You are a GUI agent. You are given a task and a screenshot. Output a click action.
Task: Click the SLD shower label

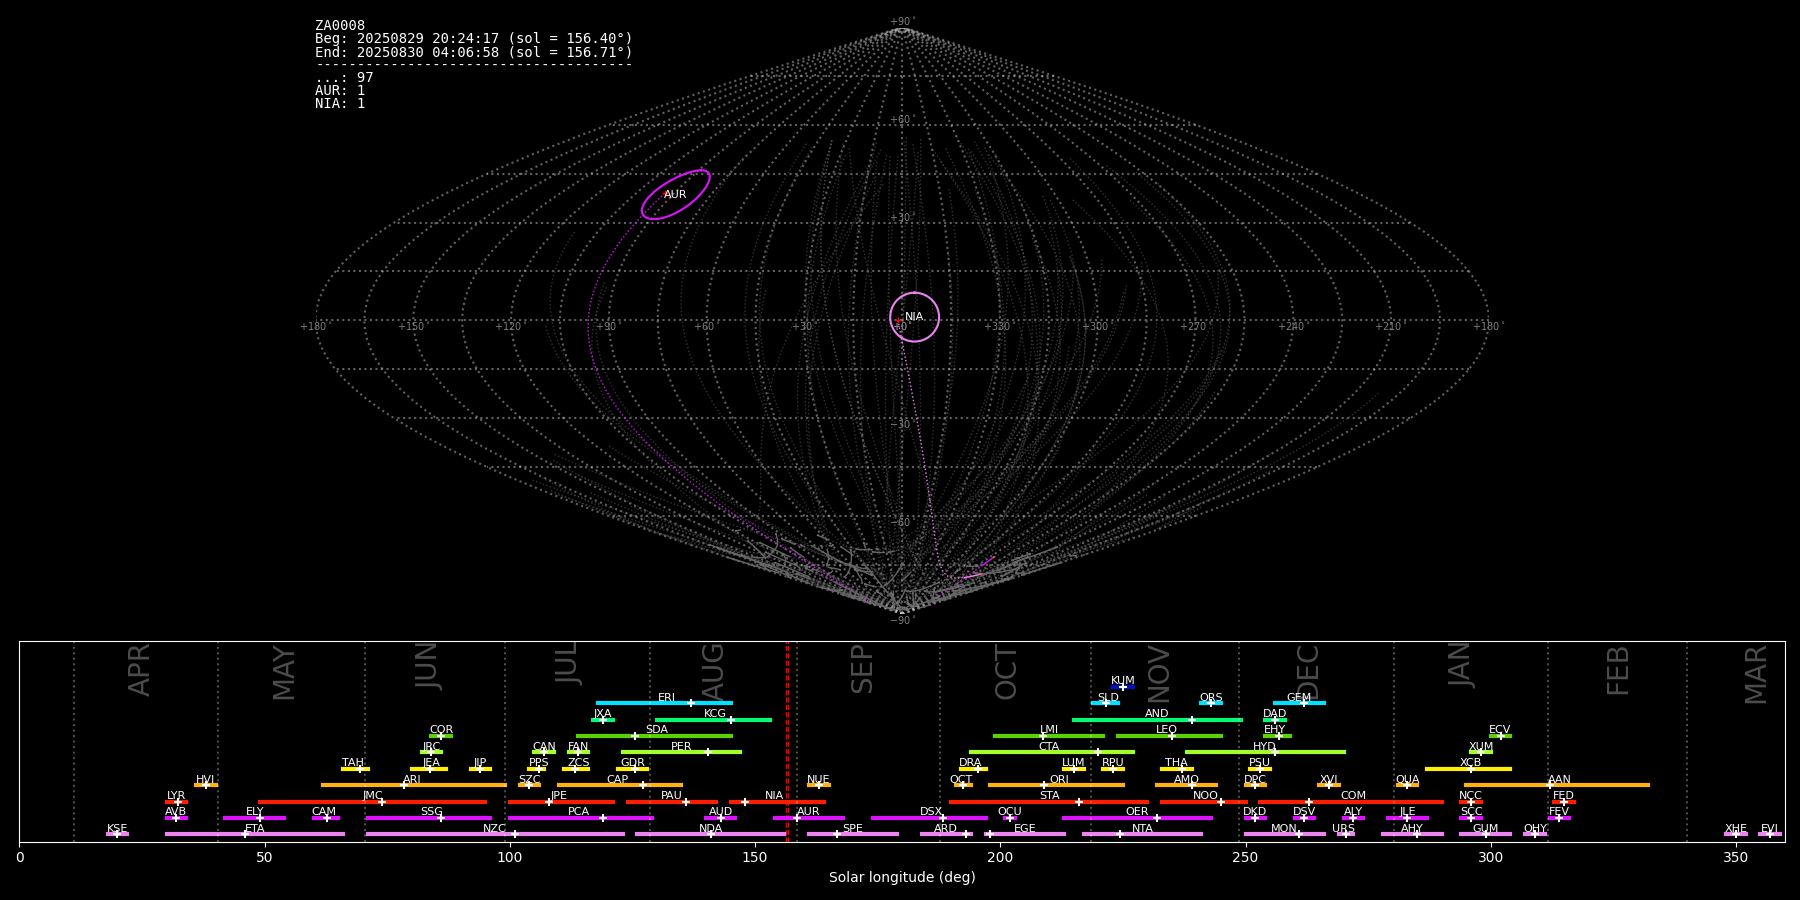[1108, 698]
